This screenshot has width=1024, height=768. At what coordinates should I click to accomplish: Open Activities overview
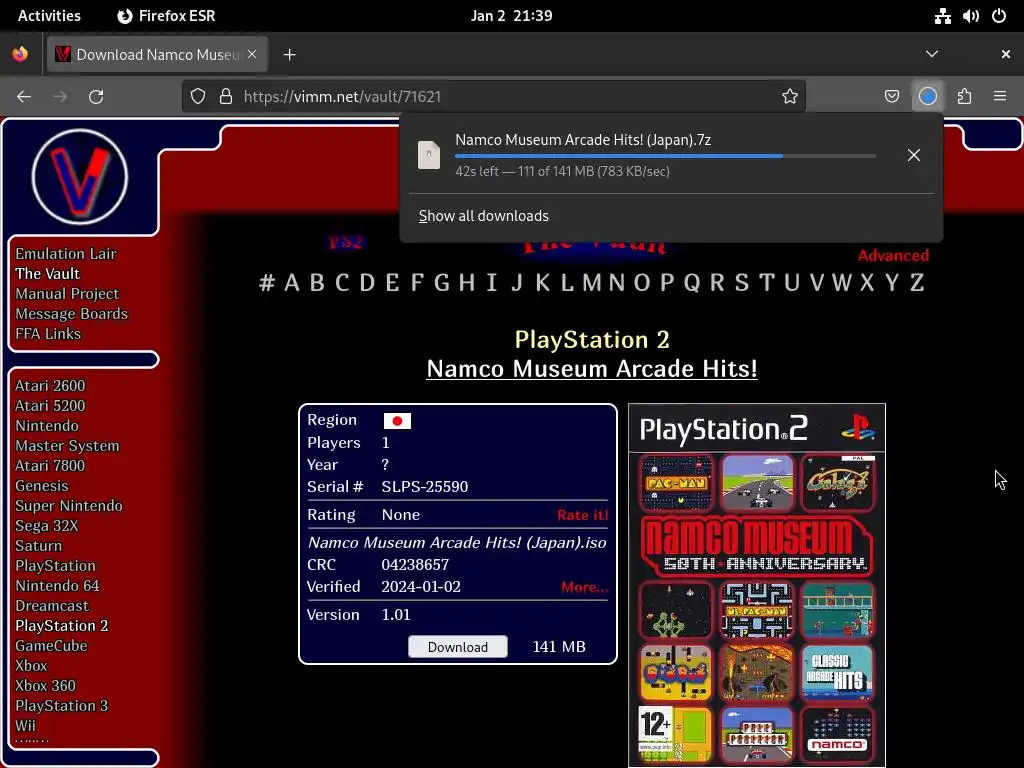[x=49, y=16]
